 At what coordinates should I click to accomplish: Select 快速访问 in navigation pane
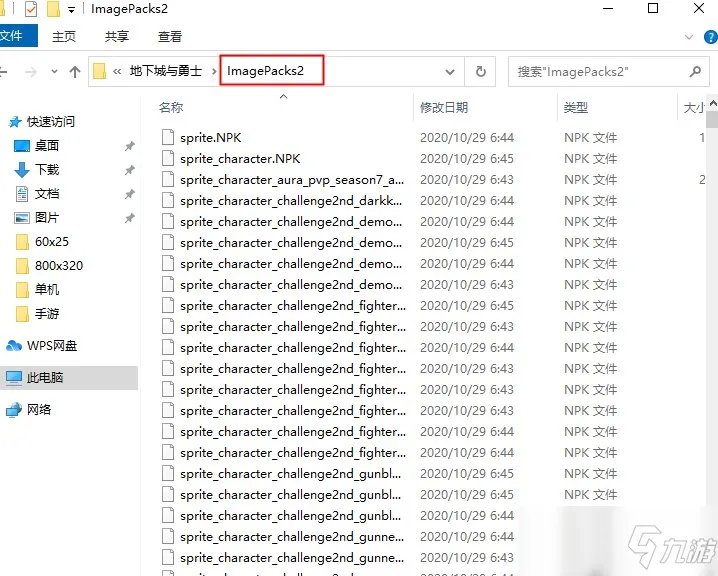(x=50, y=122)
